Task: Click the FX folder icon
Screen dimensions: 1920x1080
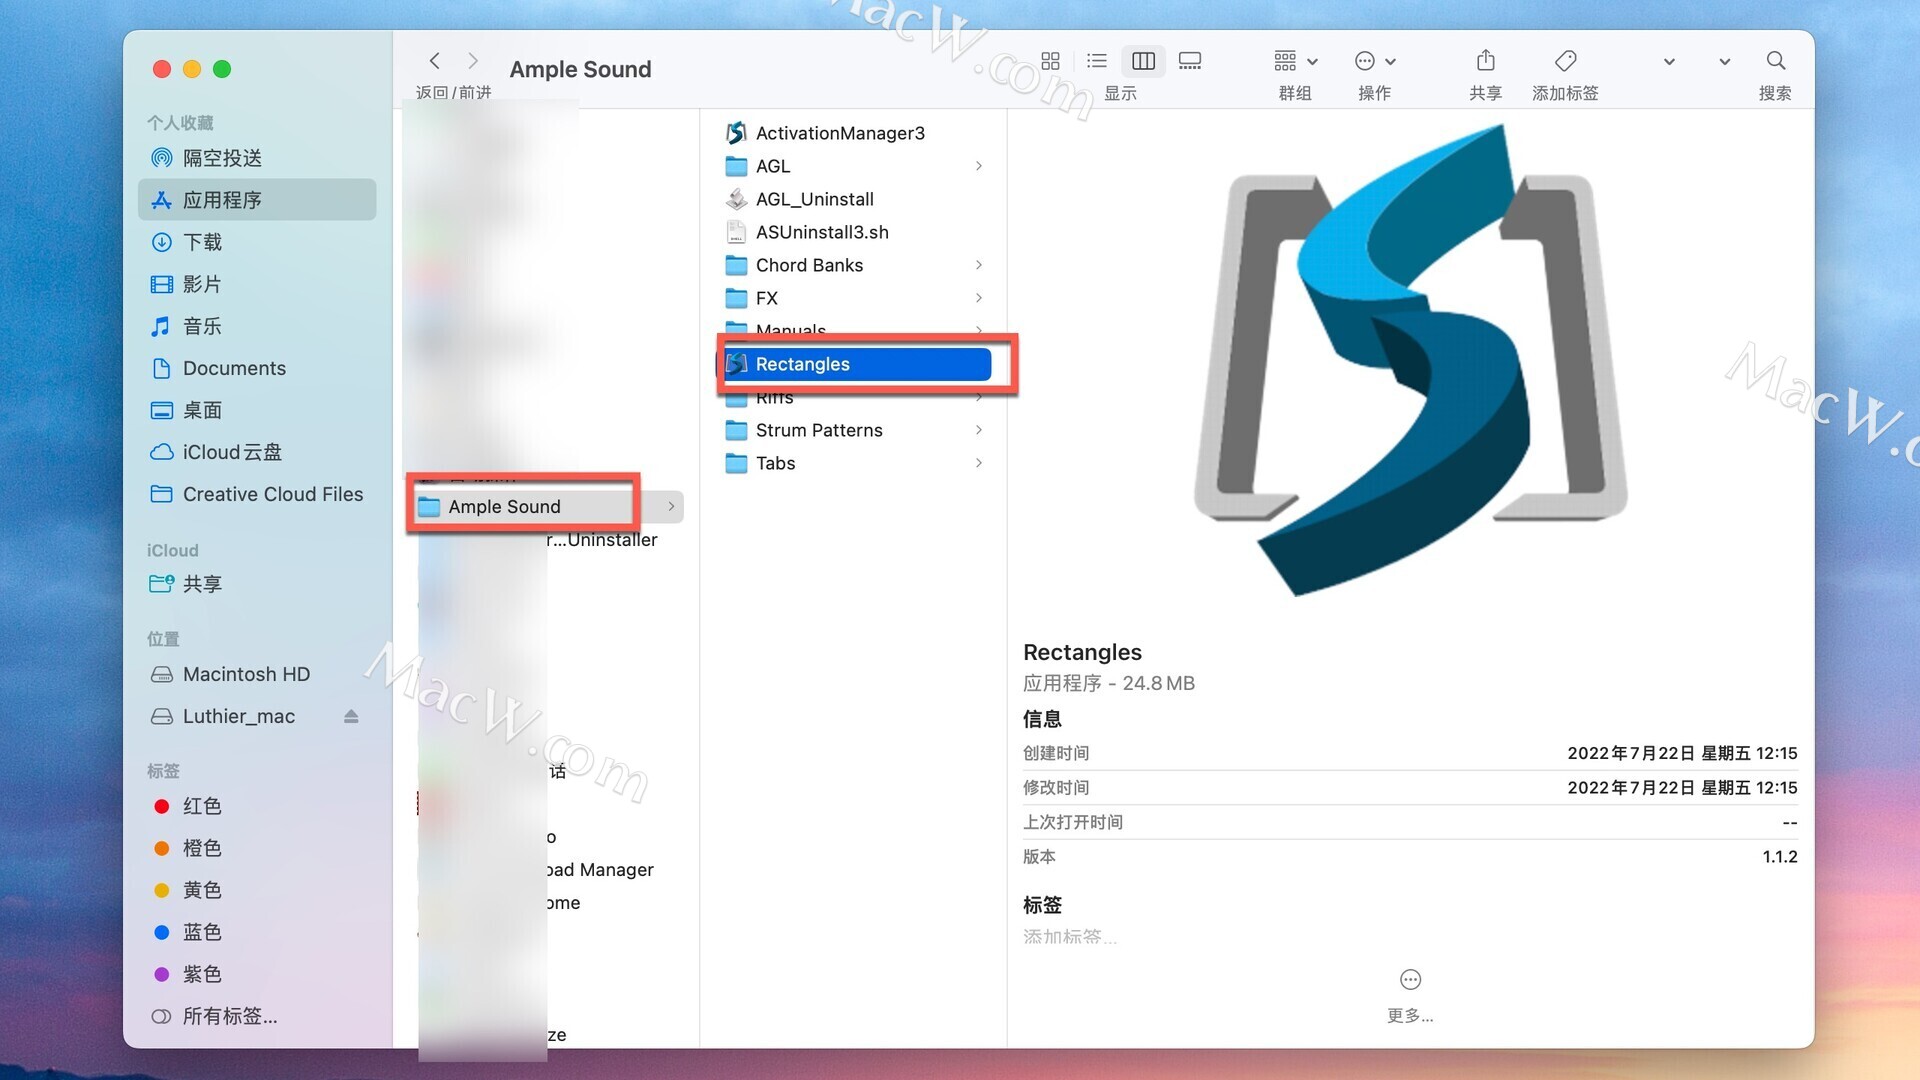Action: pyautogui.click(x=737, y=298)
